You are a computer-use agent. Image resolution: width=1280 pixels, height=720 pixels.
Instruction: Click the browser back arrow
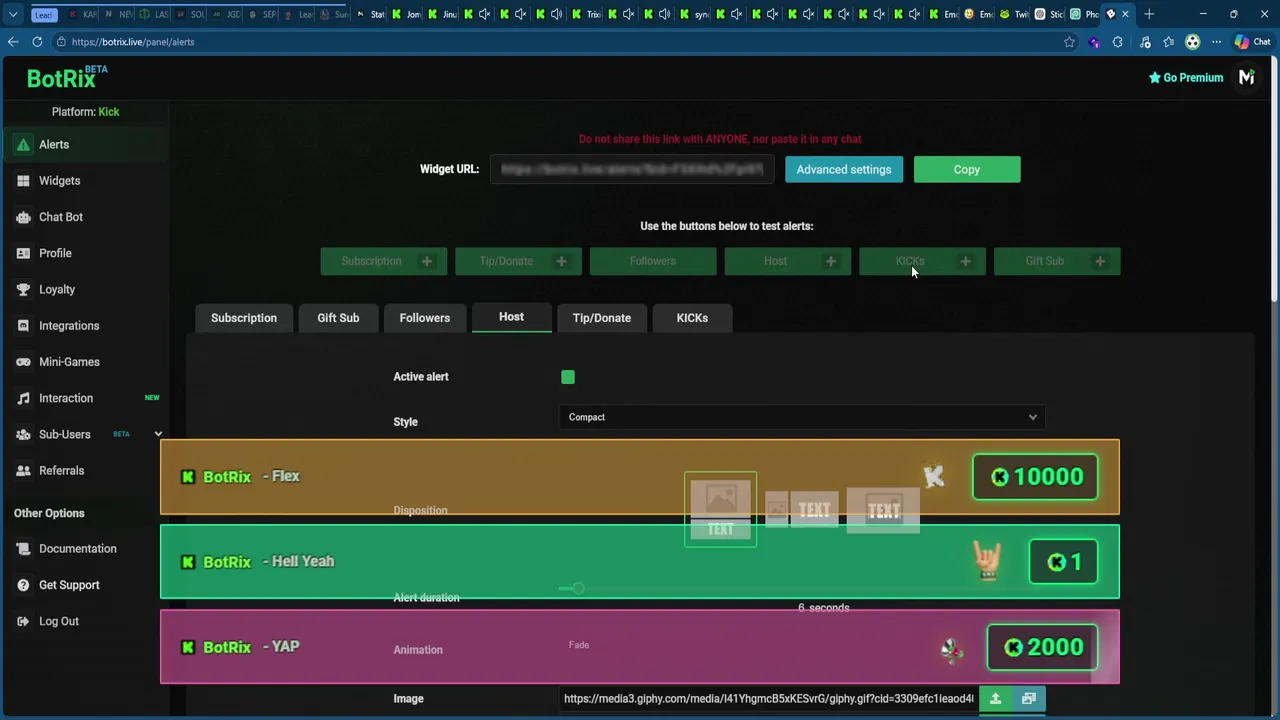(x=12, y=42)
